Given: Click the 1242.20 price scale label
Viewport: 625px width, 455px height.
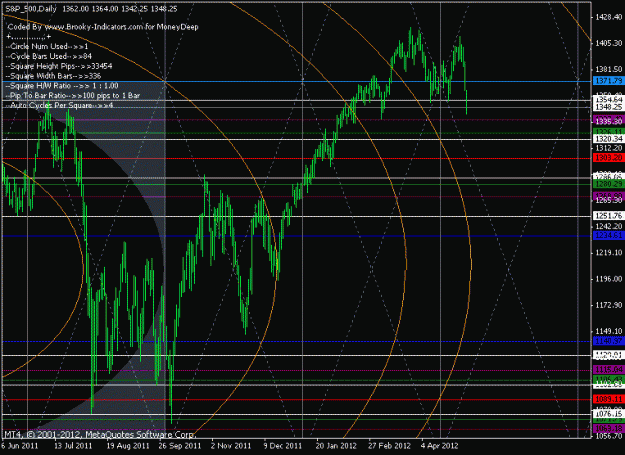Looking at the screenshot, I should (609, 226).
